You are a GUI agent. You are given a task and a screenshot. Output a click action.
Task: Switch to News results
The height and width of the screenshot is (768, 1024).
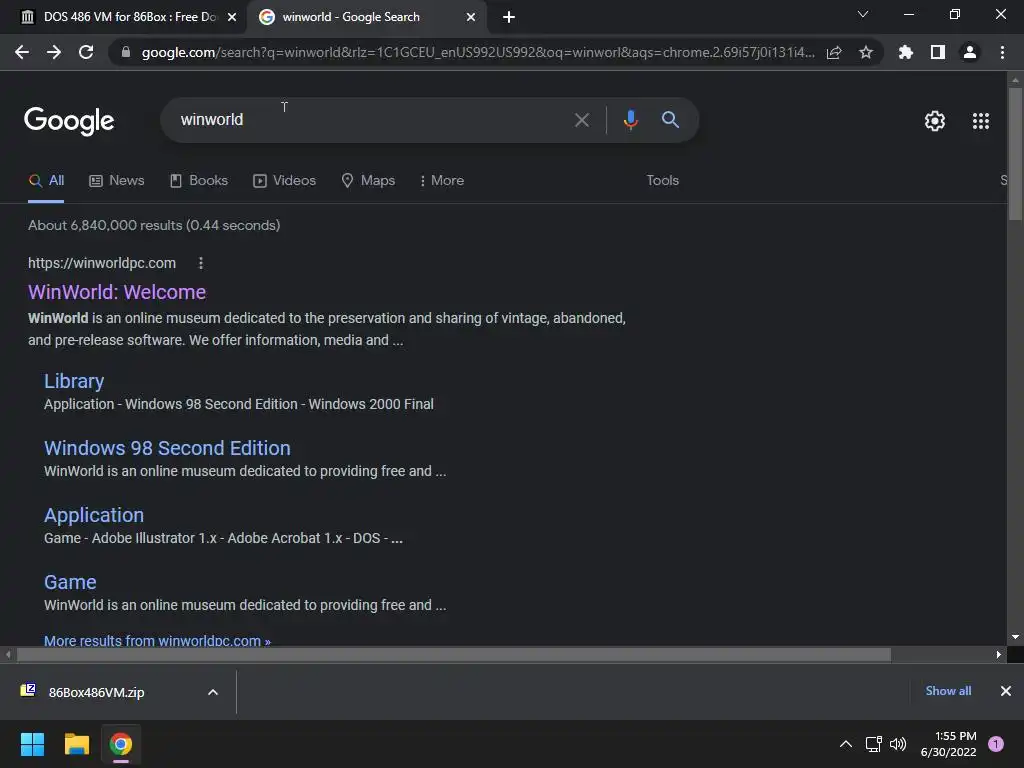click(117, 180)
